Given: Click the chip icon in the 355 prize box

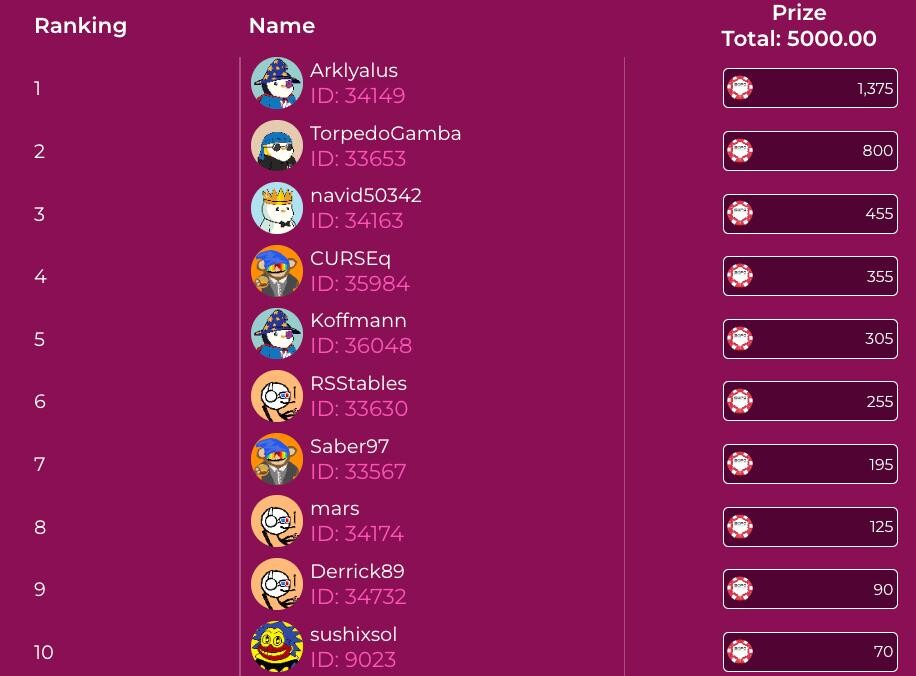Looking at the screenshot, I should click(740, 276).
